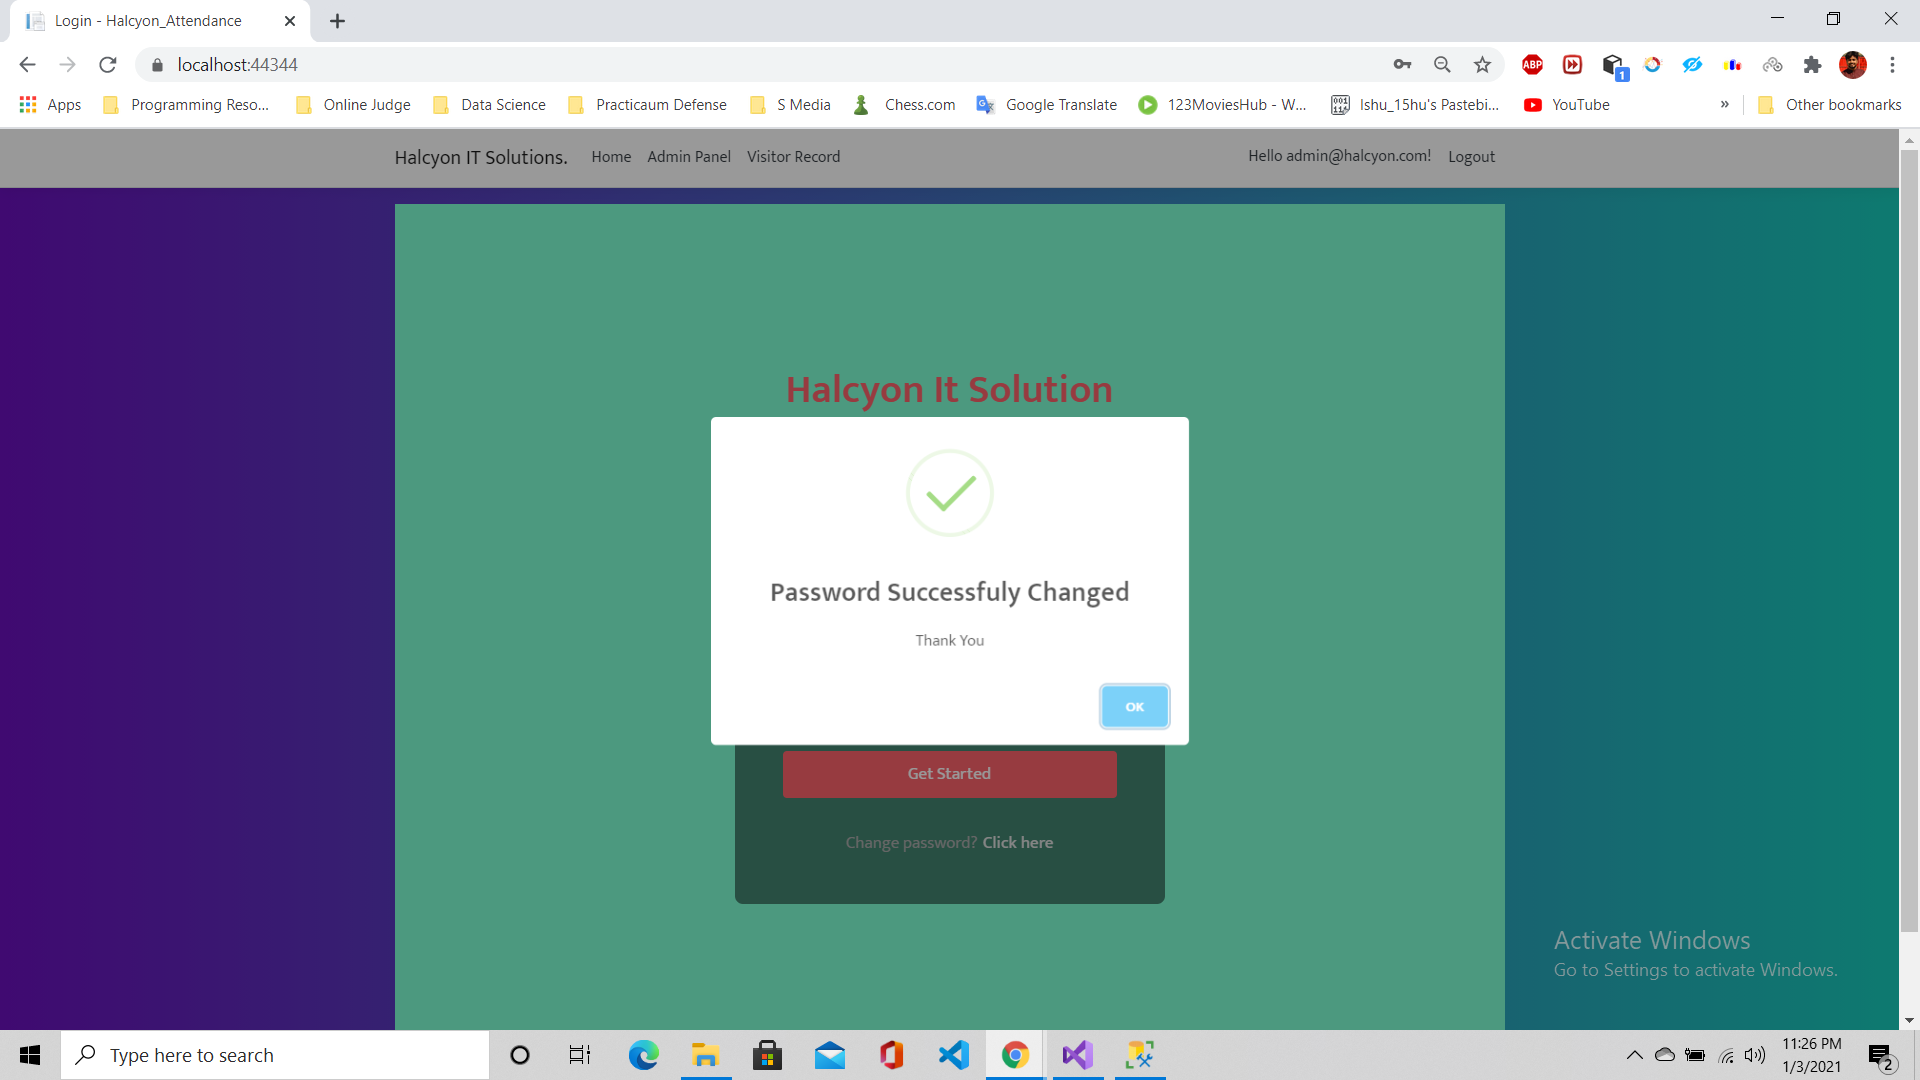This screenshot has height=1080, width=1920.
Task: Open Chrome's password key icon in address bar
Action: (1402, 65)
